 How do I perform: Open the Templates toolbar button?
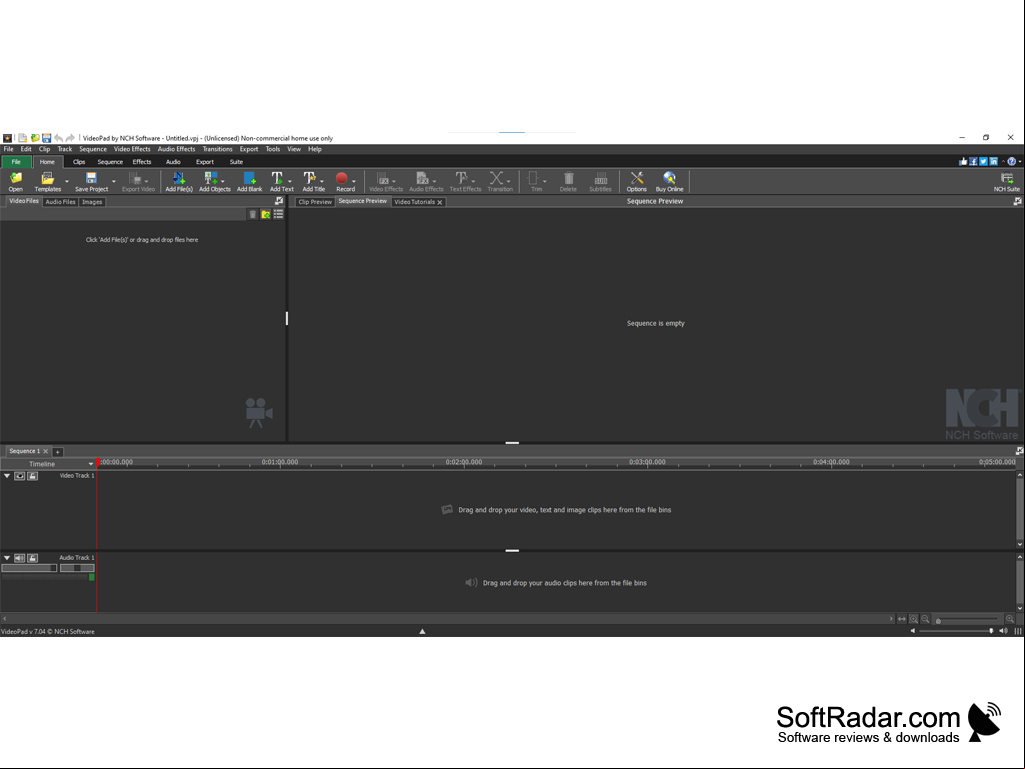(x=47, y=181)
